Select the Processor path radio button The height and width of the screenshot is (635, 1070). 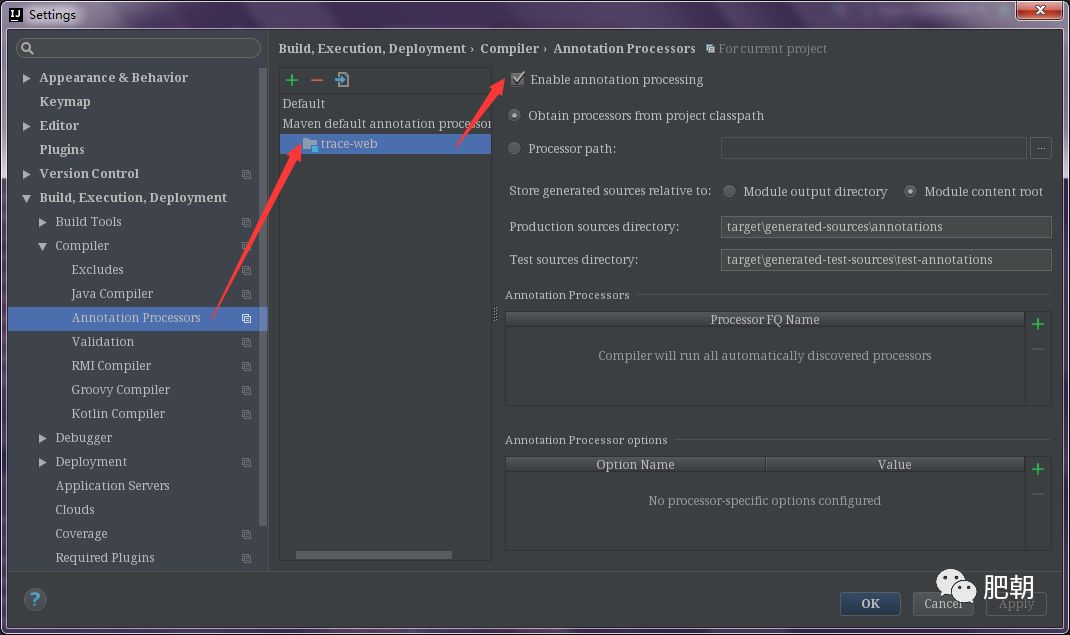coord(515,148)
